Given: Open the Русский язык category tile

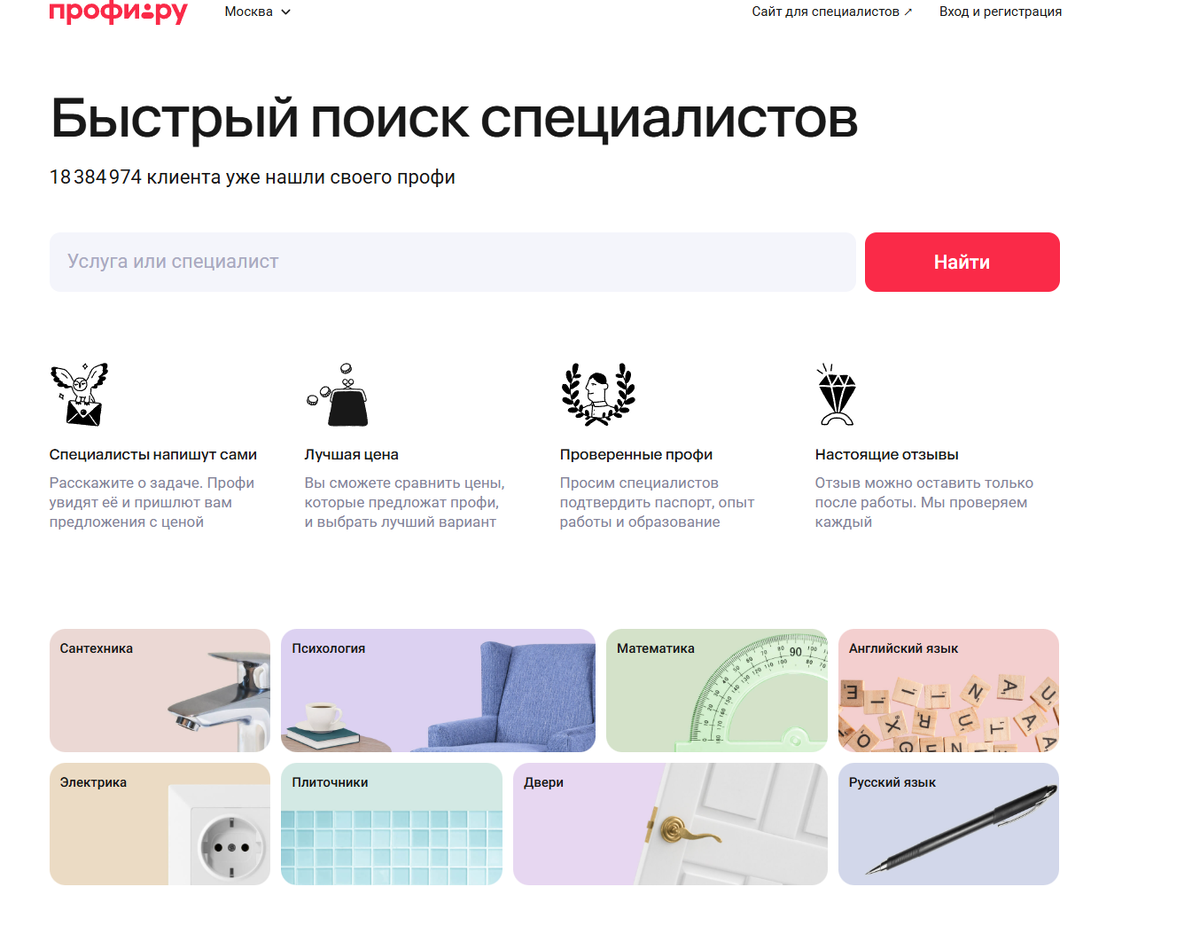Looking at the screenshot, I should point(948,824).
